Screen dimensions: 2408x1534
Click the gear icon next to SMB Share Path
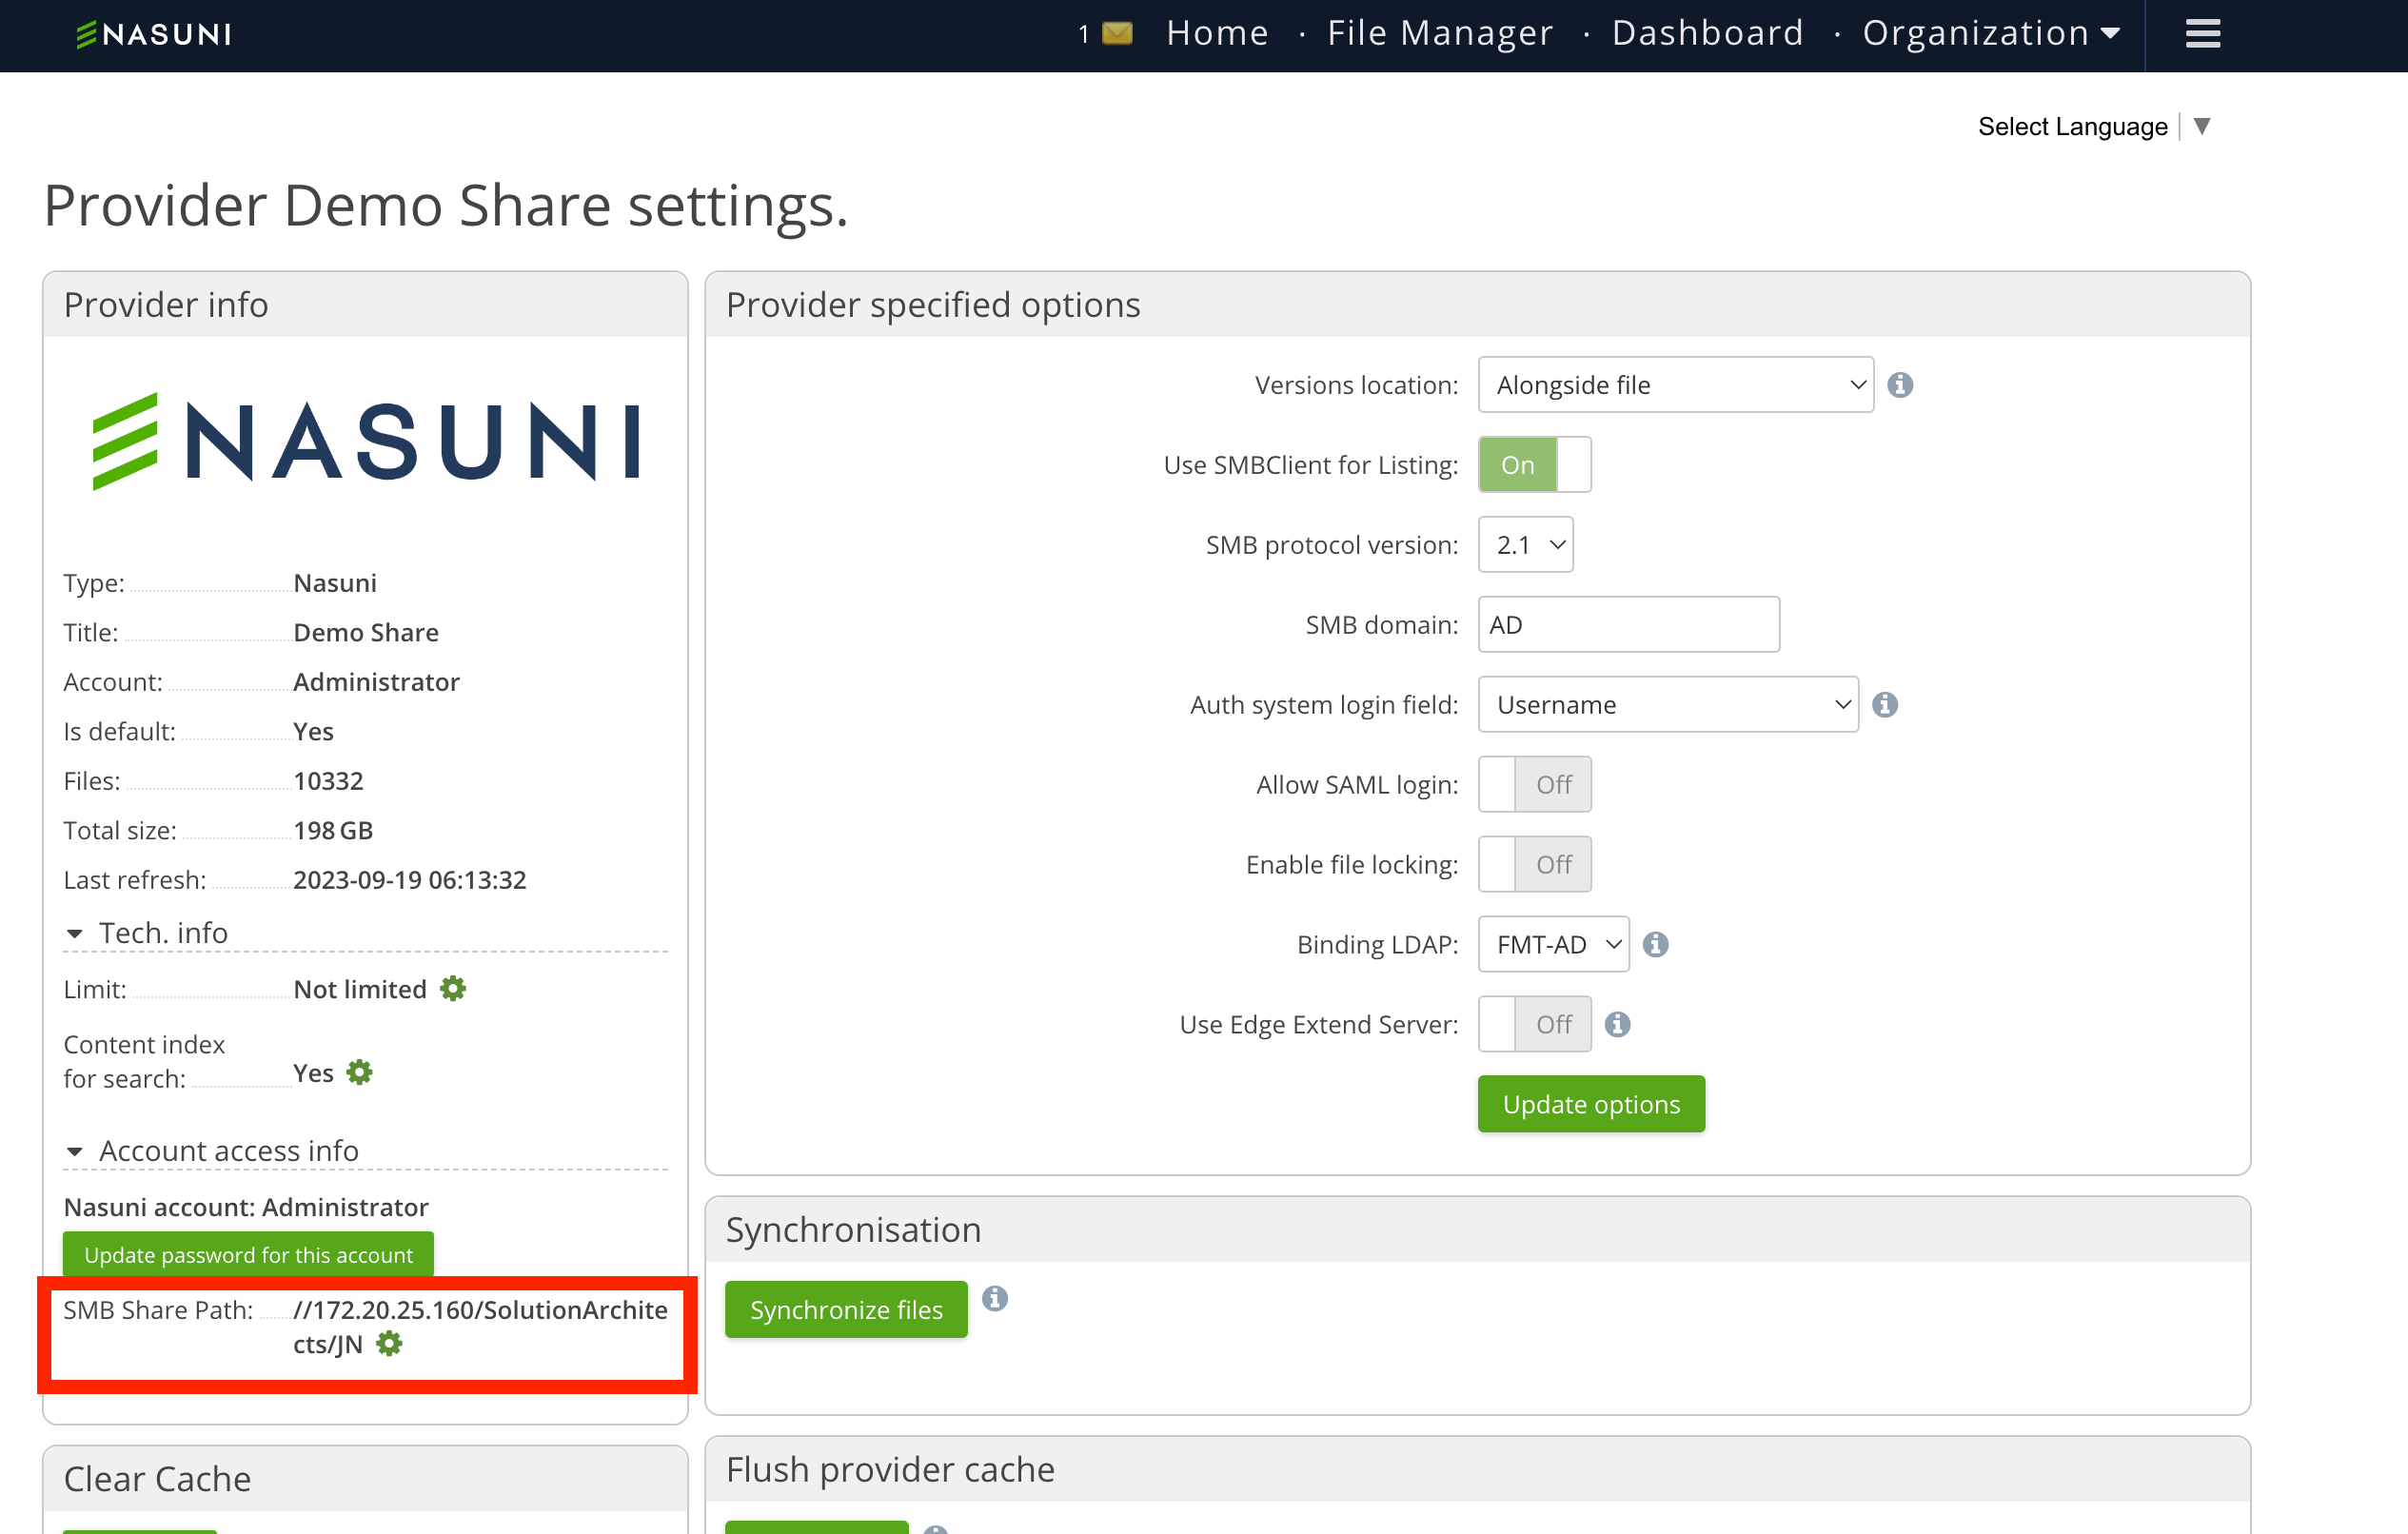[389, 1343]
